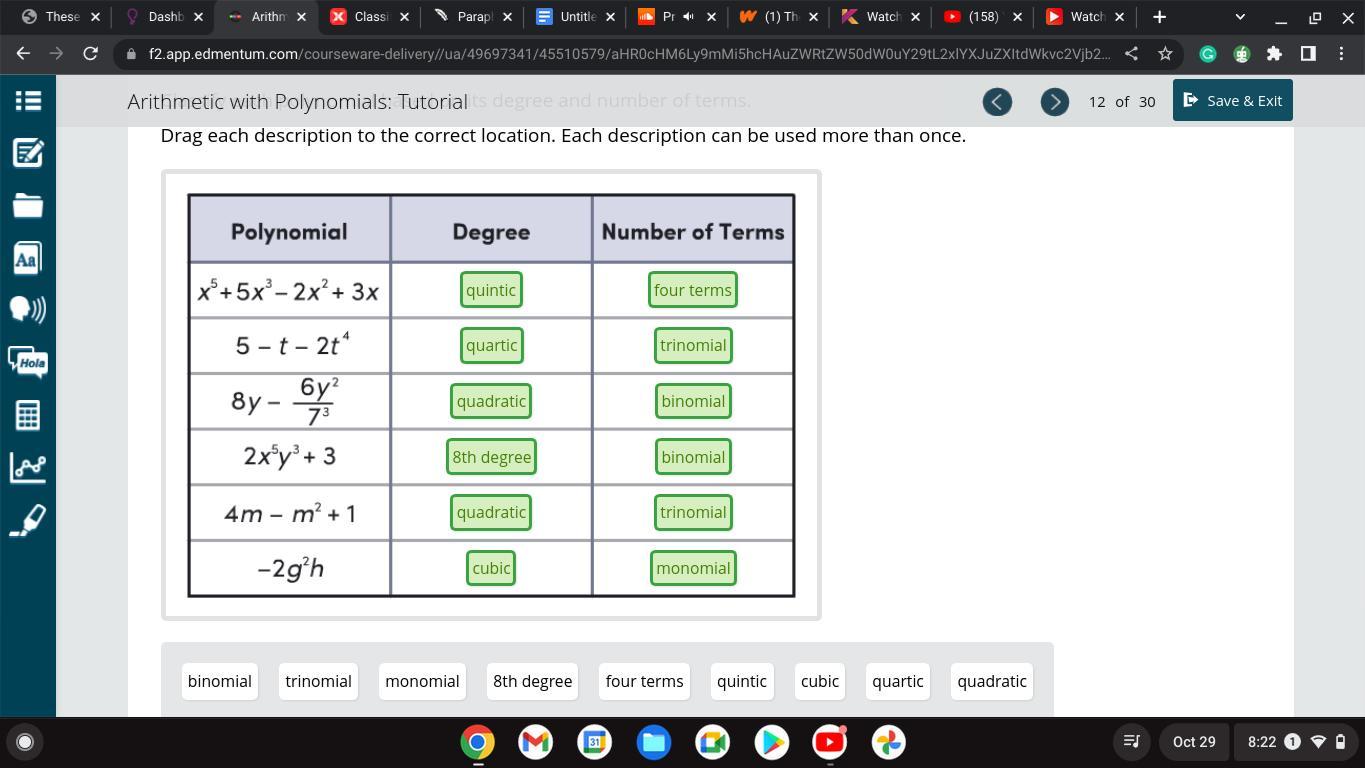The image size is (1365, 768).
Task: Click the address bar URL field
Action: click(628, 54)
